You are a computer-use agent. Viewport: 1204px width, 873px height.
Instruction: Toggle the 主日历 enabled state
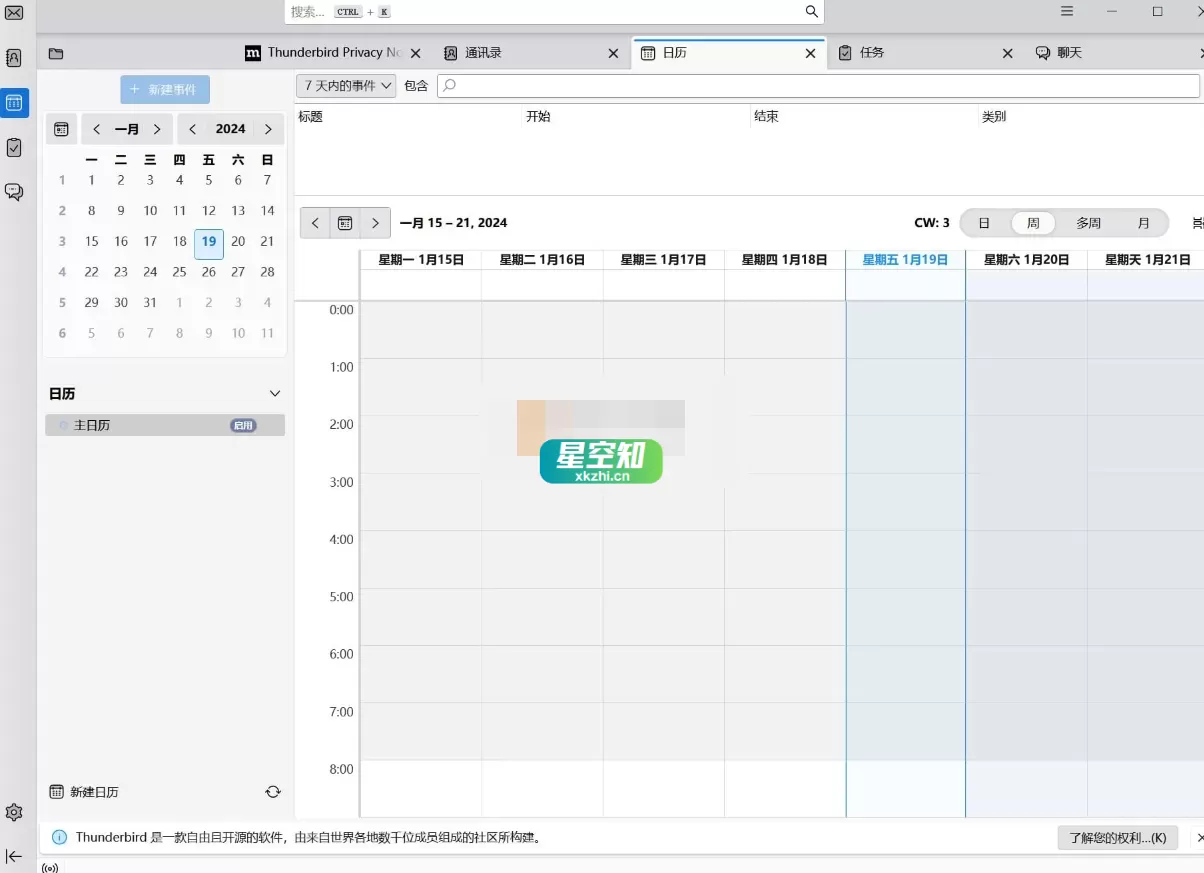coord(244,425)
